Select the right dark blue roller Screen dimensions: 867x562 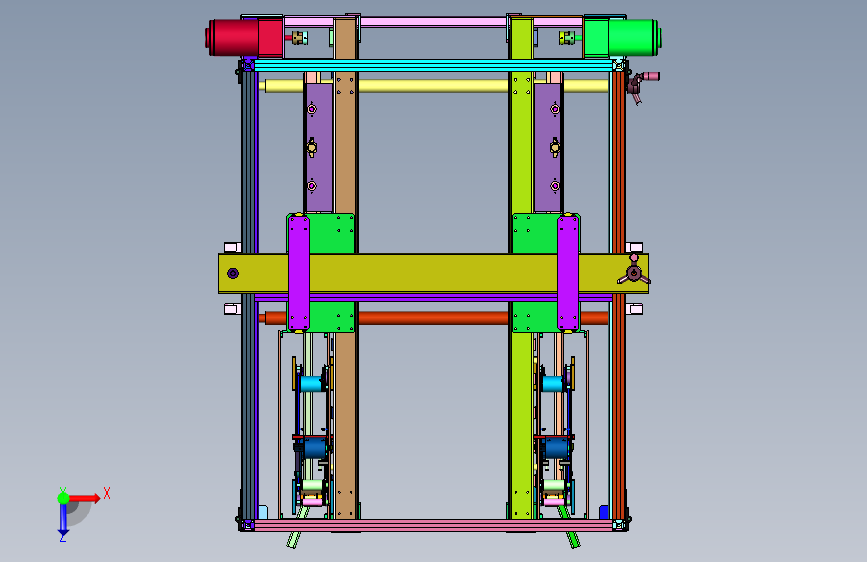tap(556, 448)
